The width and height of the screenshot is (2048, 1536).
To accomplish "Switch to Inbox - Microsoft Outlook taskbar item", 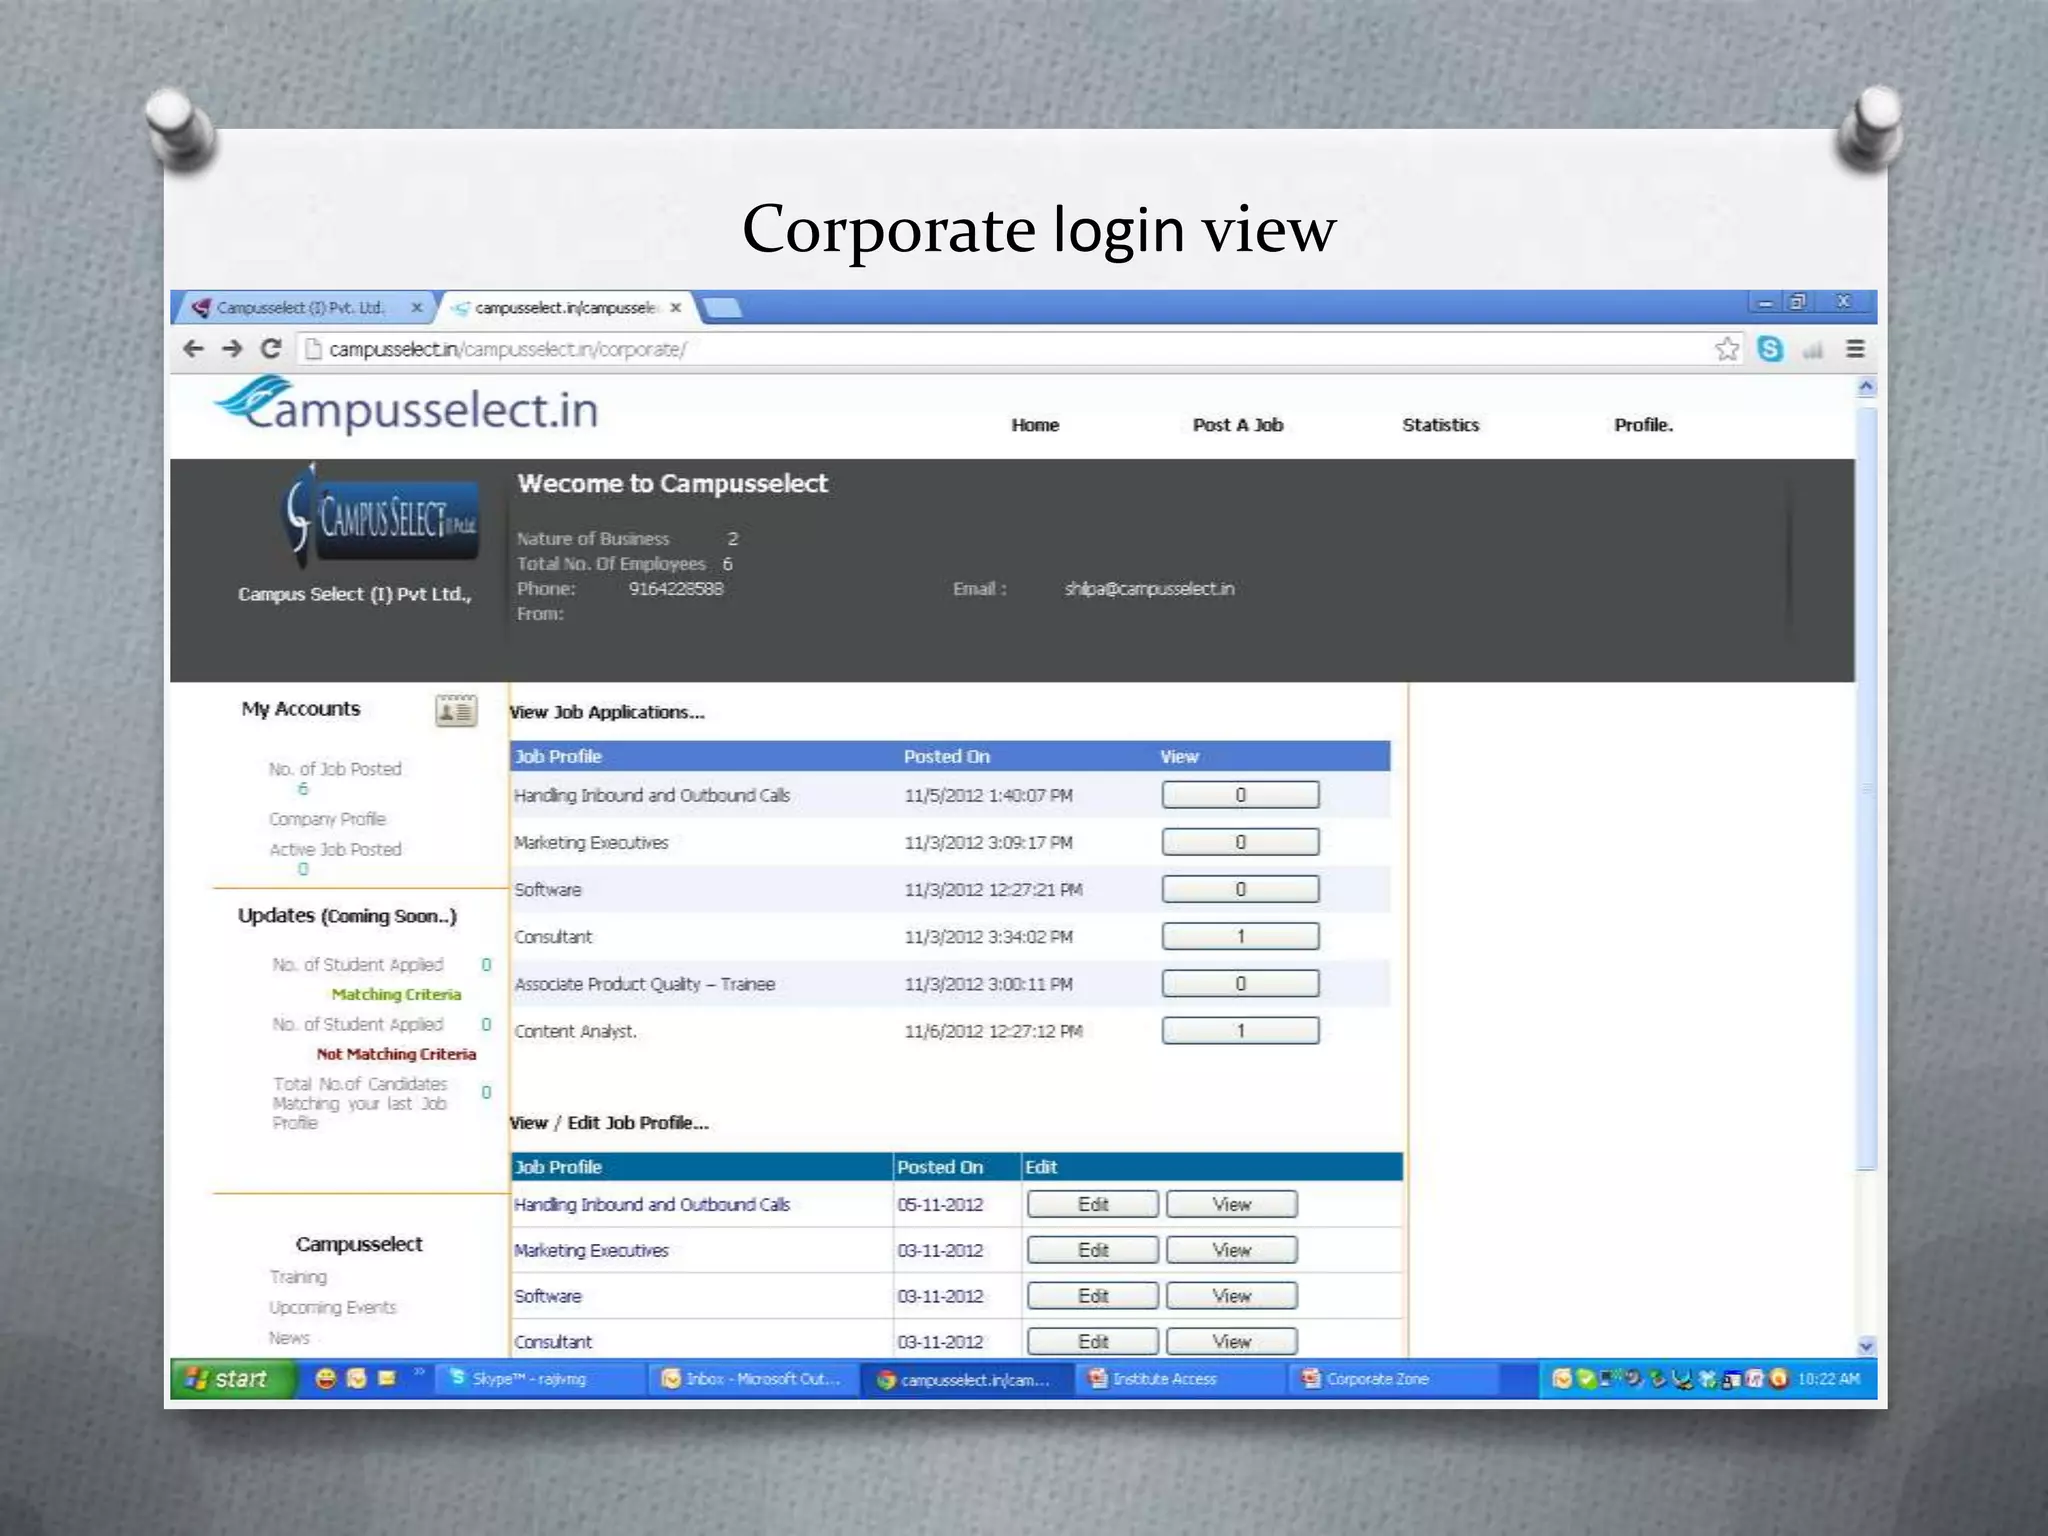I will [x=754, y=1379].
